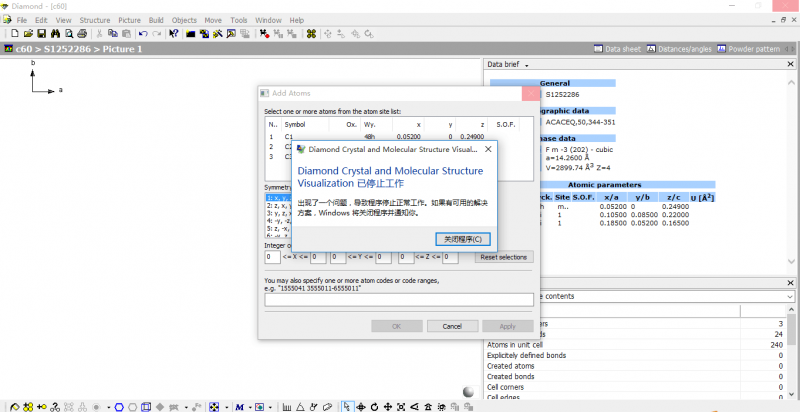The height and width of the screenshot is (412, 800).
Task: Click Cancel in the Add Atoms dialog
Action: coord(452,326)
